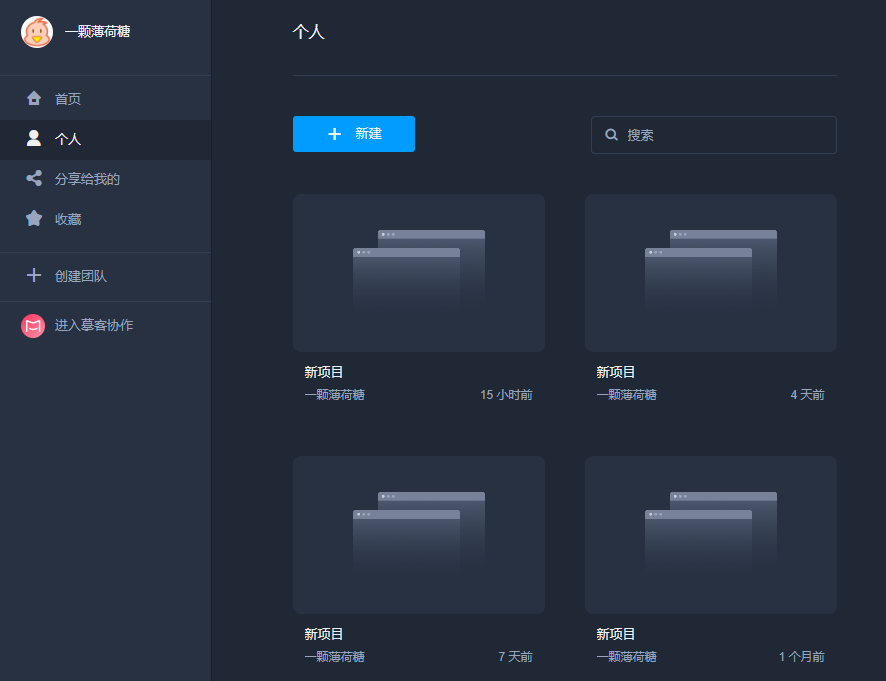Click author 一颗薄荷糖 under 1 个月前 project
886x681 pixels.
627,657
